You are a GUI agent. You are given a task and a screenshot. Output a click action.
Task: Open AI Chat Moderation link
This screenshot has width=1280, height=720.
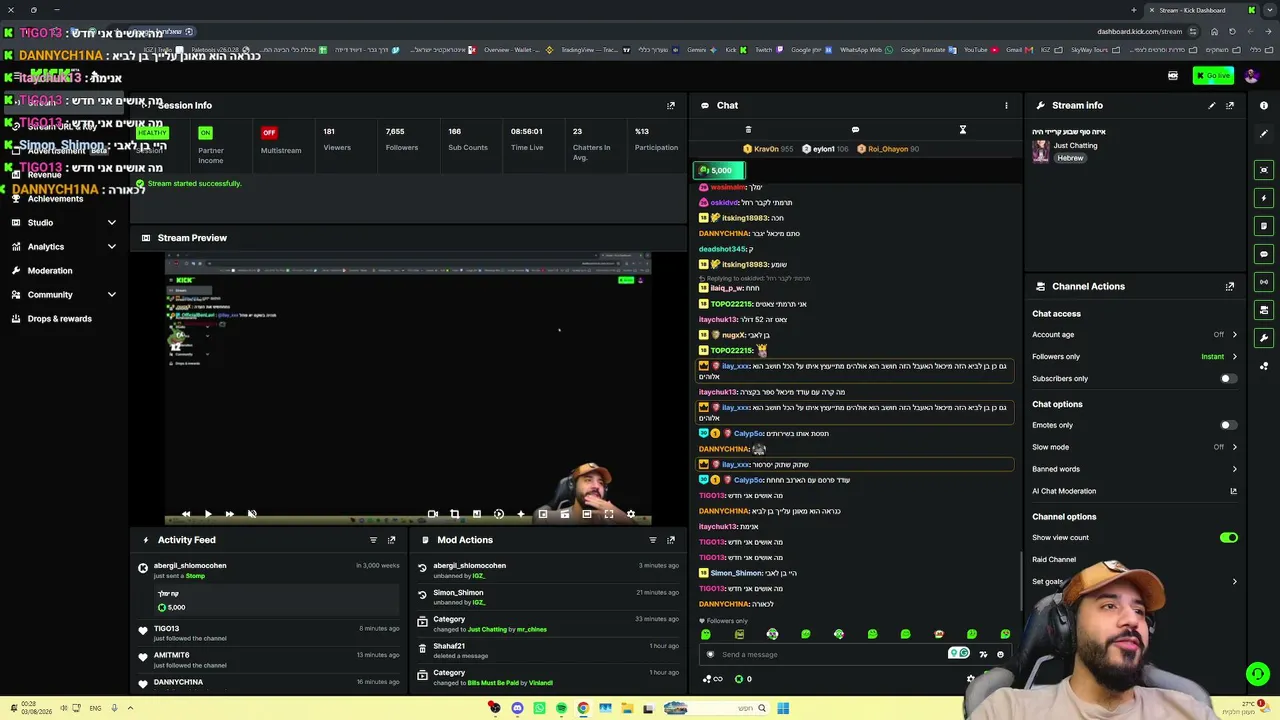tap(1134, 491)
